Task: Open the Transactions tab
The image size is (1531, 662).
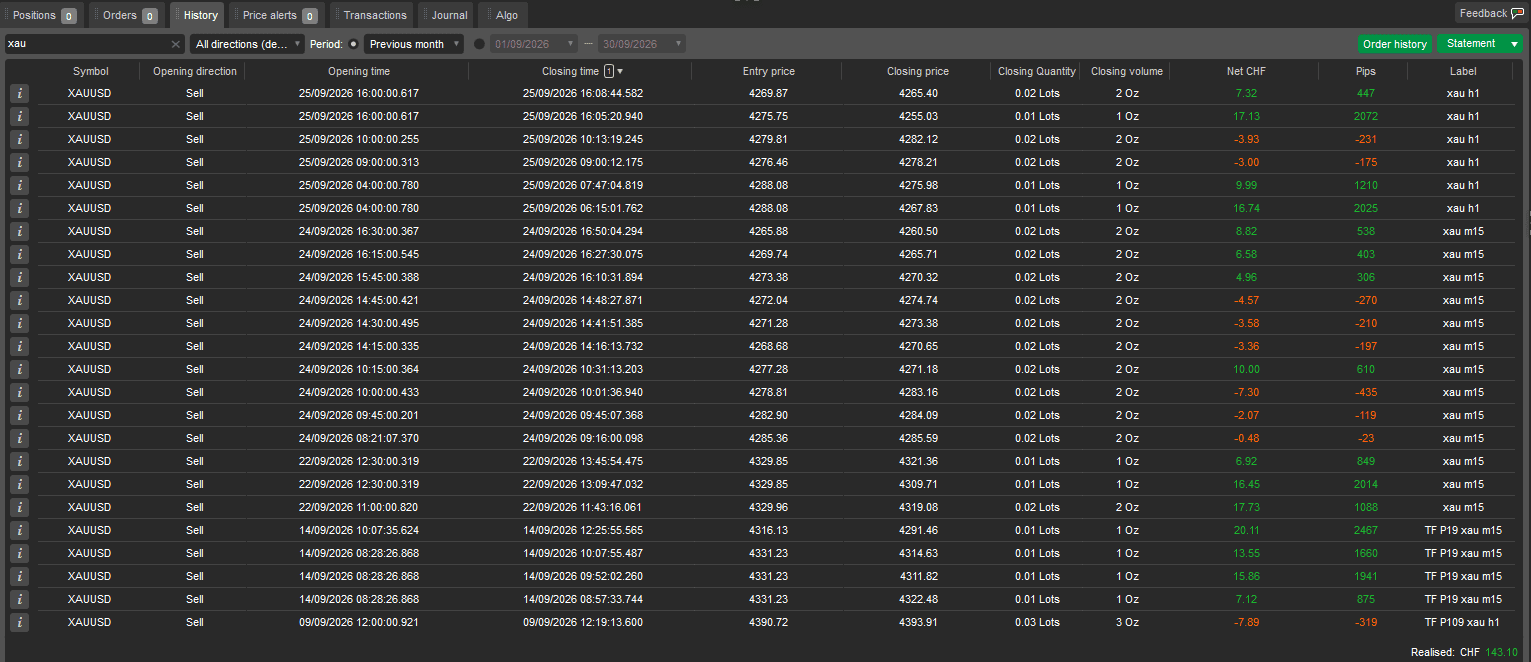Action: [x=372, y=15]
